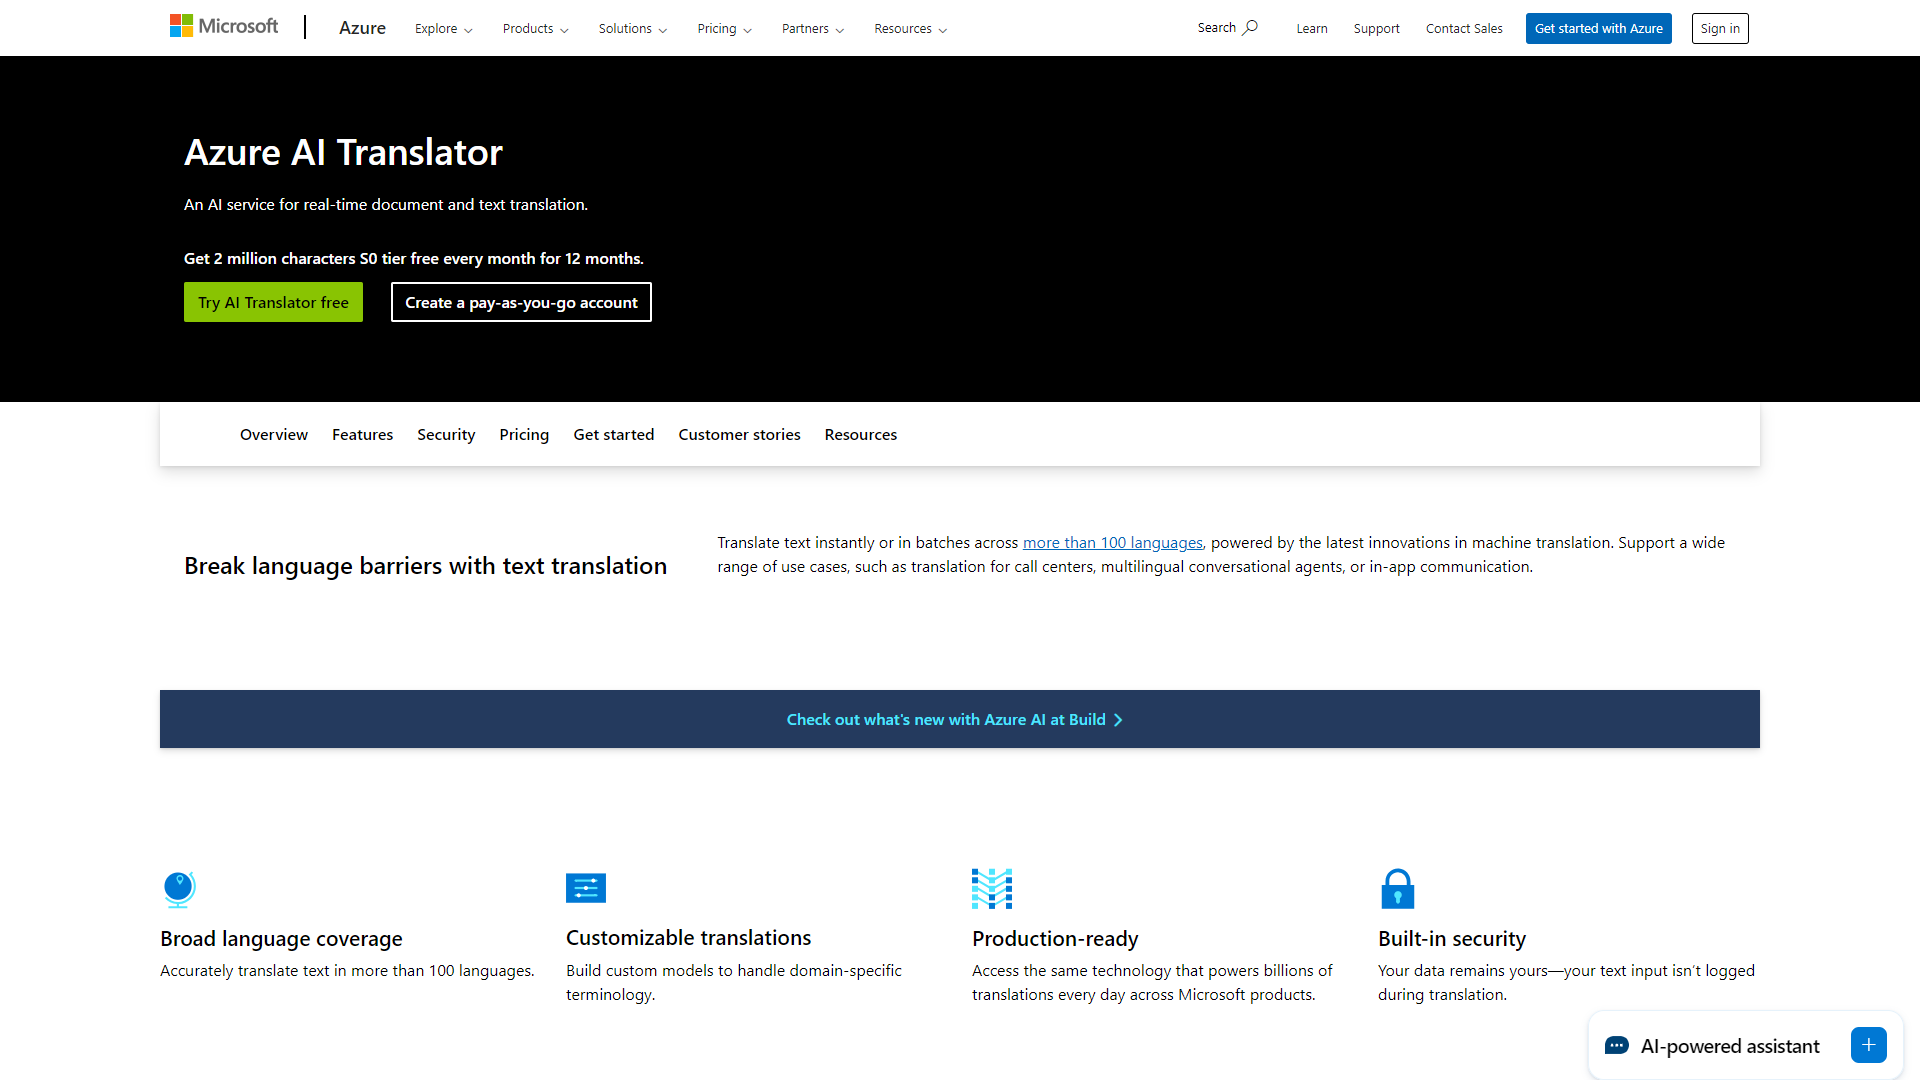Image resolution: width=1920 pixels, height=1080 pixels.
Task: Click the Microsoft logo icon
Action: click(x=182, y=28)
